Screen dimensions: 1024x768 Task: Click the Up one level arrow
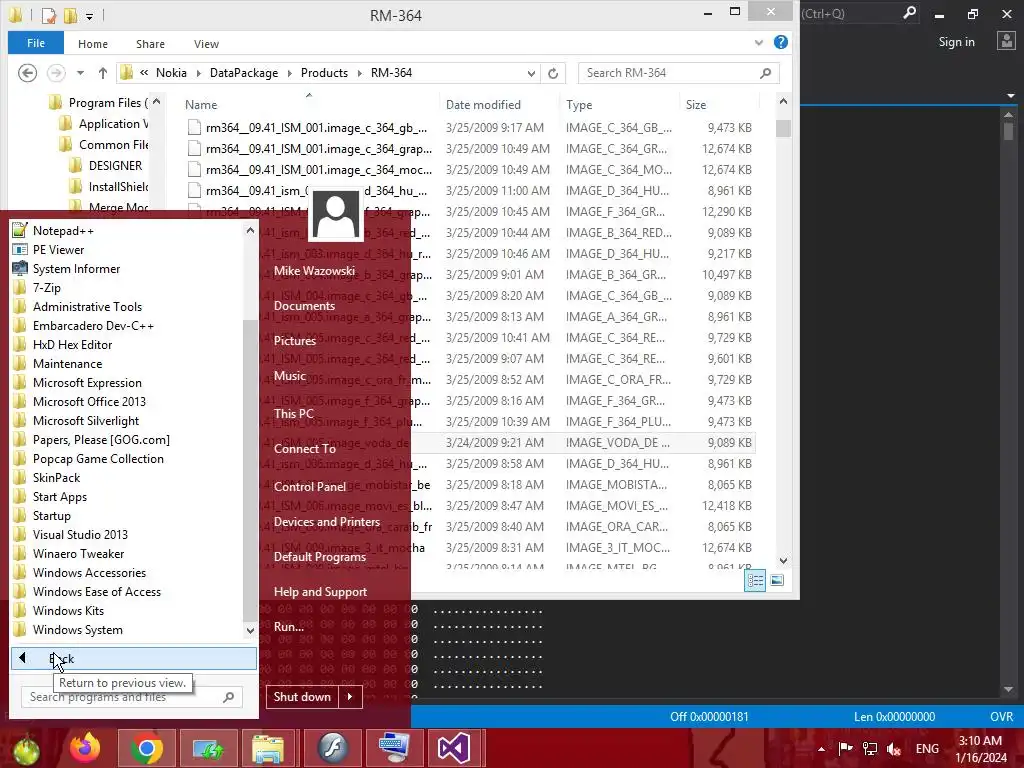[103, 73]
